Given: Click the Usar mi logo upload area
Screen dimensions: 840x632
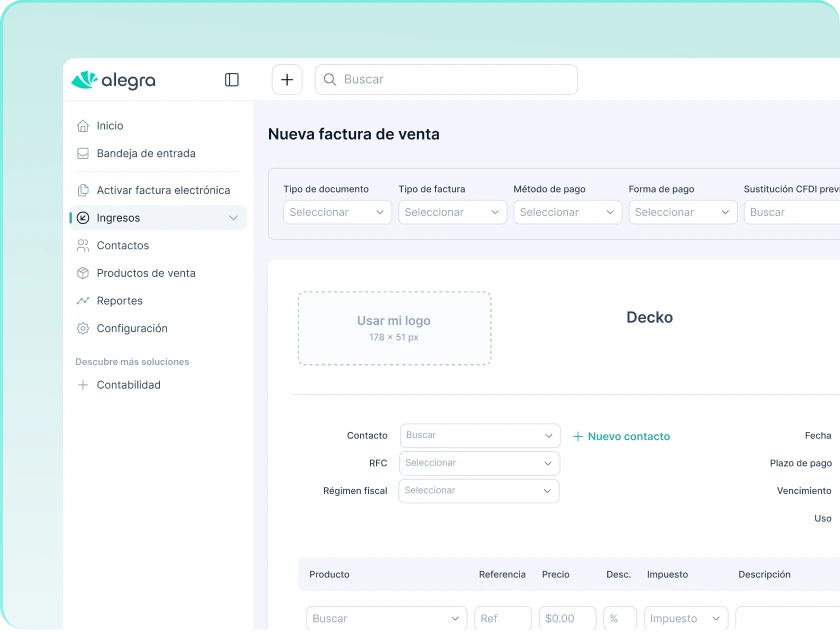Looking at the screenshot, I should point(394,328).
